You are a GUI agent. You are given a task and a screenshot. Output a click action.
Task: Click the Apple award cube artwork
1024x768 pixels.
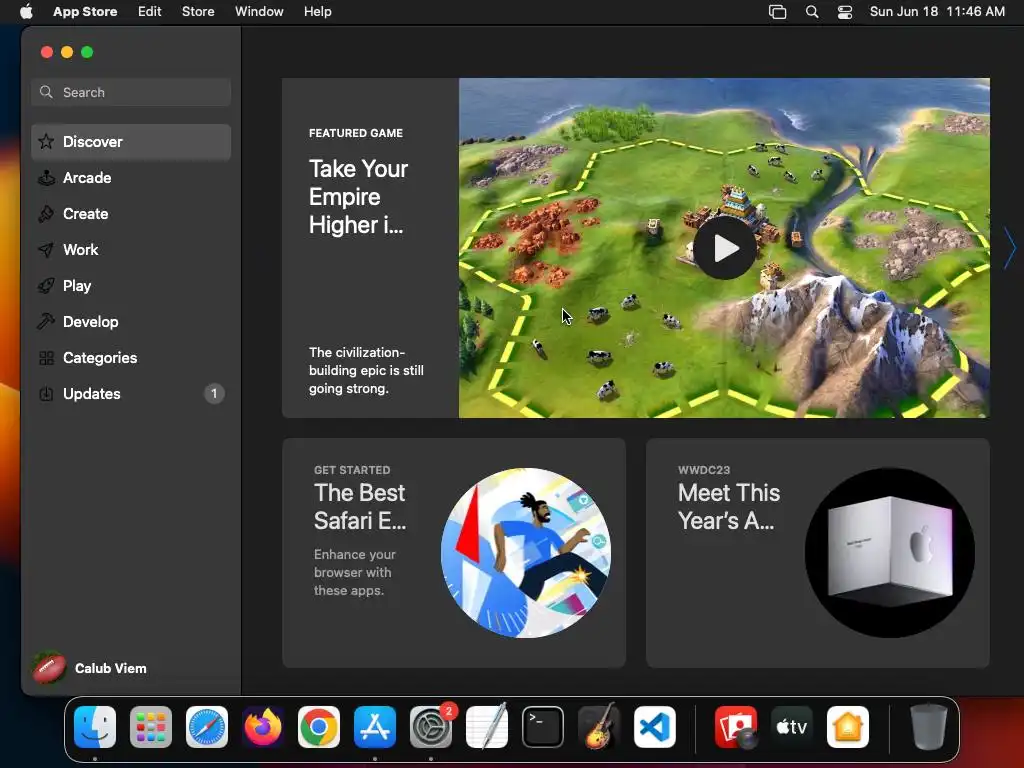[x=889, y=552]
